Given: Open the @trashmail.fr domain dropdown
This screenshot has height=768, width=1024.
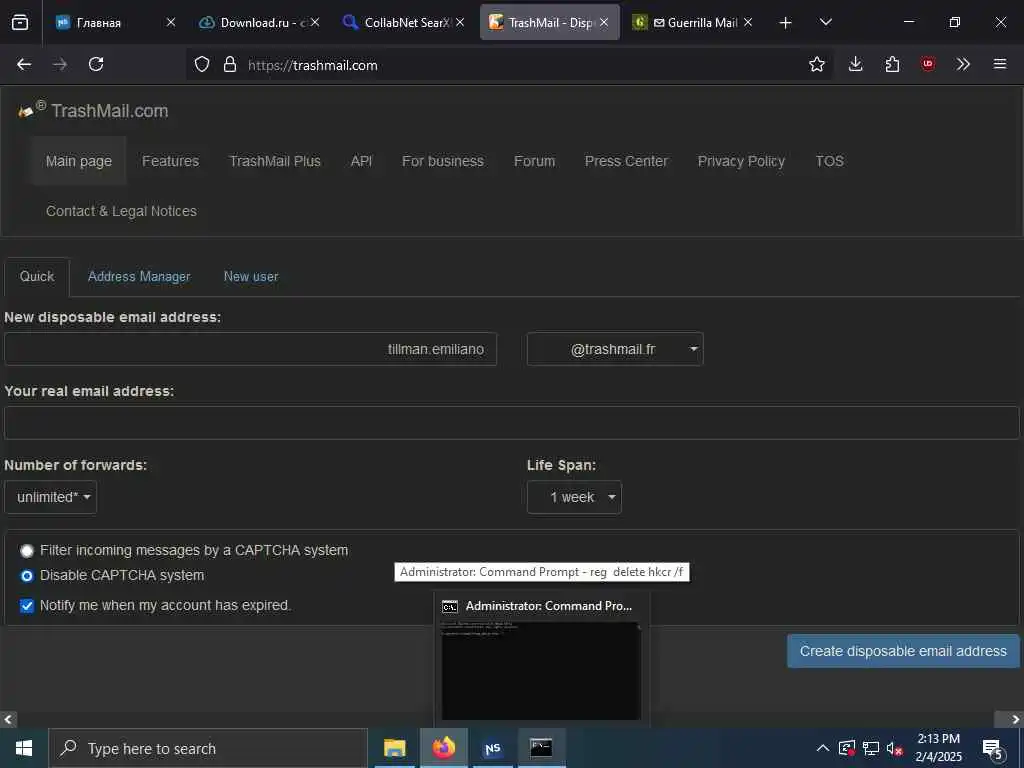Looking at the screenshot, I should (615, 349).
